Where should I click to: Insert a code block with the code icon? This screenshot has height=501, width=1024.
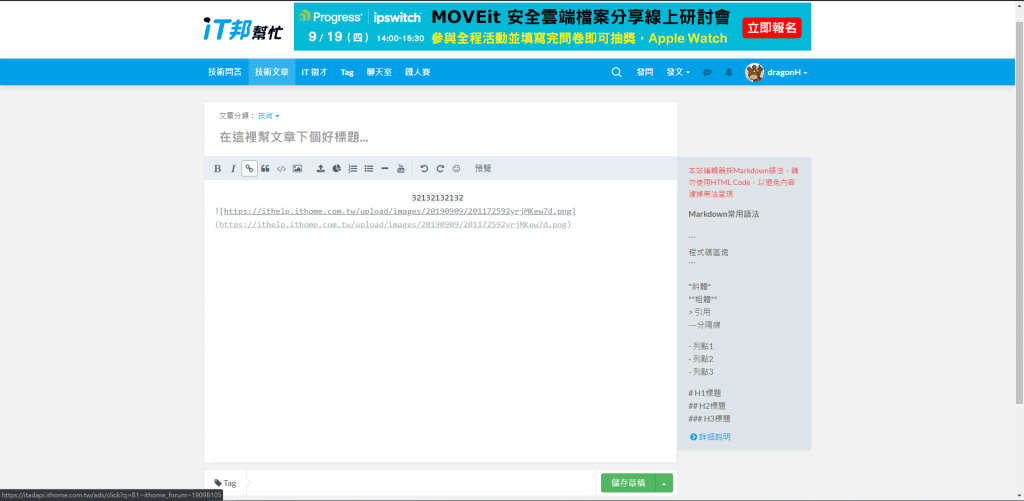tap(281, 169)
